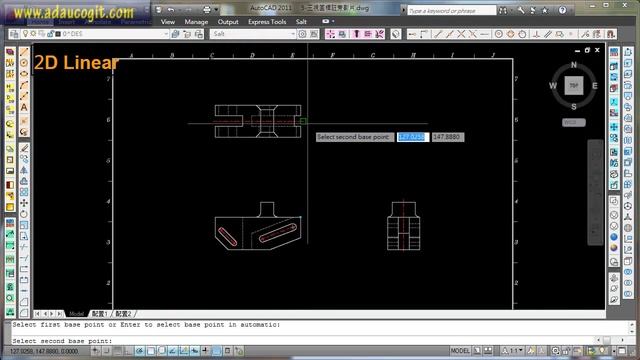Open the Manage ribbon tab

pyautogui.click(x=196, y=22)
